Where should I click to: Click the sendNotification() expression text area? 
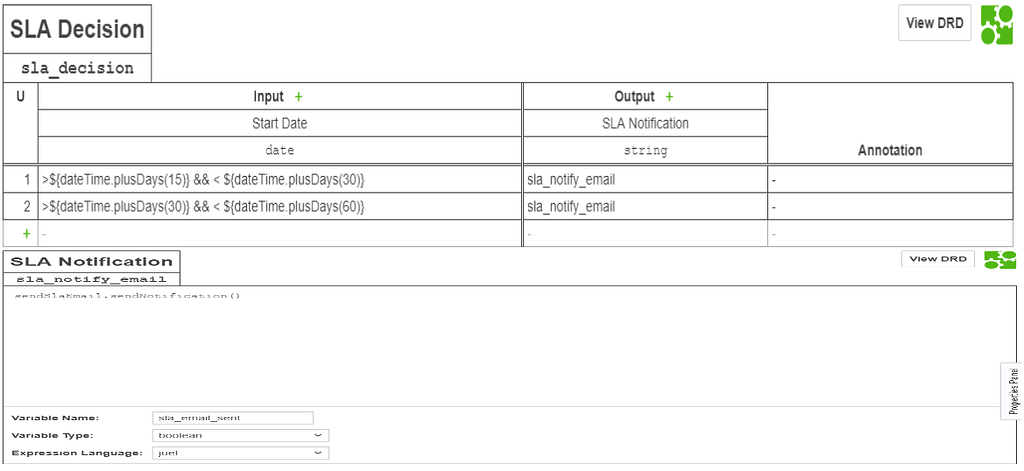500,345
